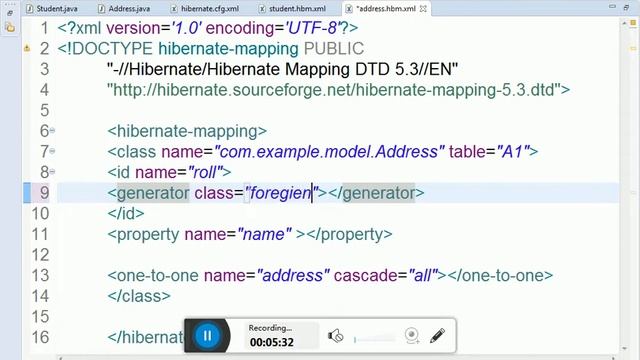Click "com.example.model.Address" class name value
Screen dimensions: 640x360
click(x=329, y=151)
